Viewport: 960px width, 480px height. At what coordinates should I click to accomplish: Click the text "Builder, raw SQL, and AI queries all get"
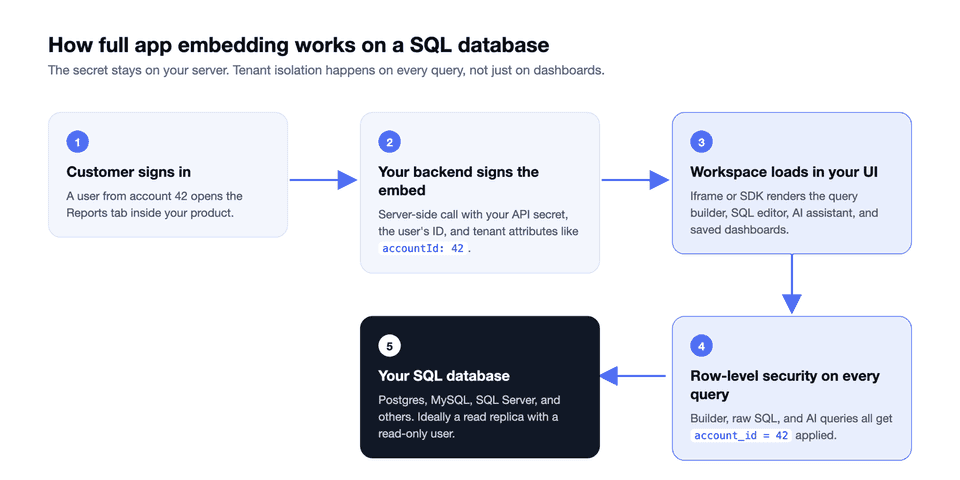coord(791,419)
